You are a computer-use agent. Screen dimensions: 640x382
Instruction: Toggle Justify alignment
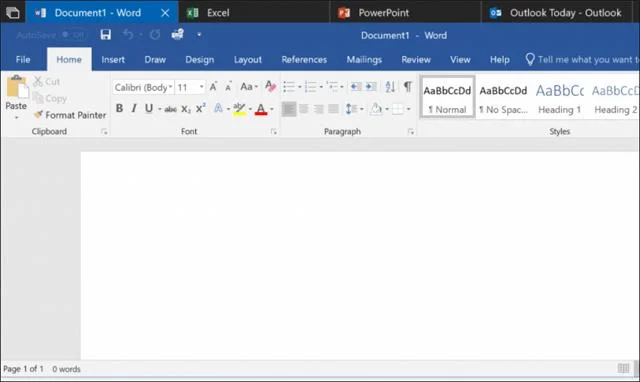333,109
